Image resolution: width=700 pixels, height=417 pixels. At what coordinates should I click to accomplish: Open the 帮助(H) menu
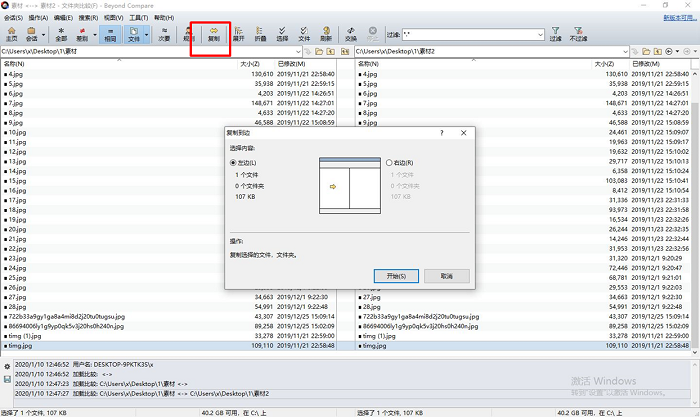(164, 18)
